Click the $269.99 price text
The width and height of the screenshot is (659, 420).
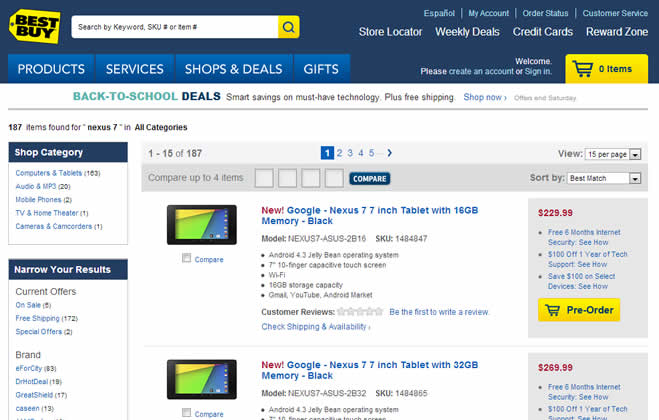555,367
